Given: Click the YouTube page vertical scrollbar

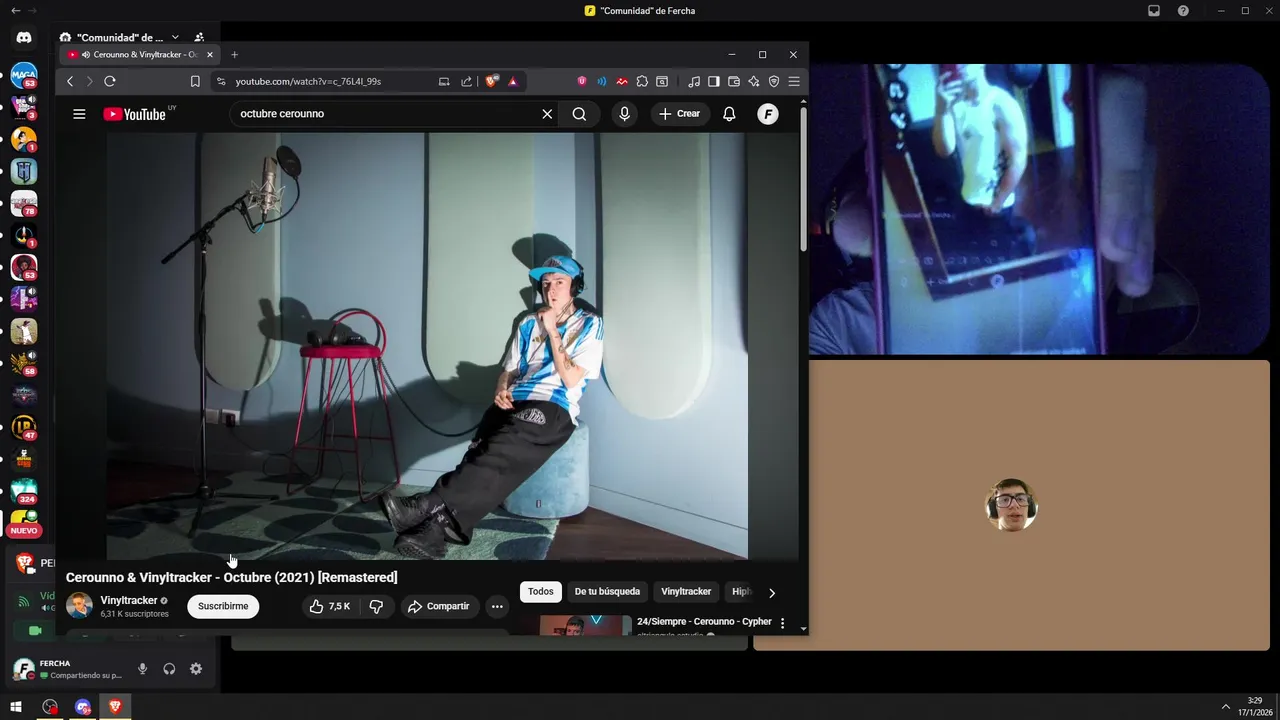Looking at the screenshot, I should (x=803, y=180).
